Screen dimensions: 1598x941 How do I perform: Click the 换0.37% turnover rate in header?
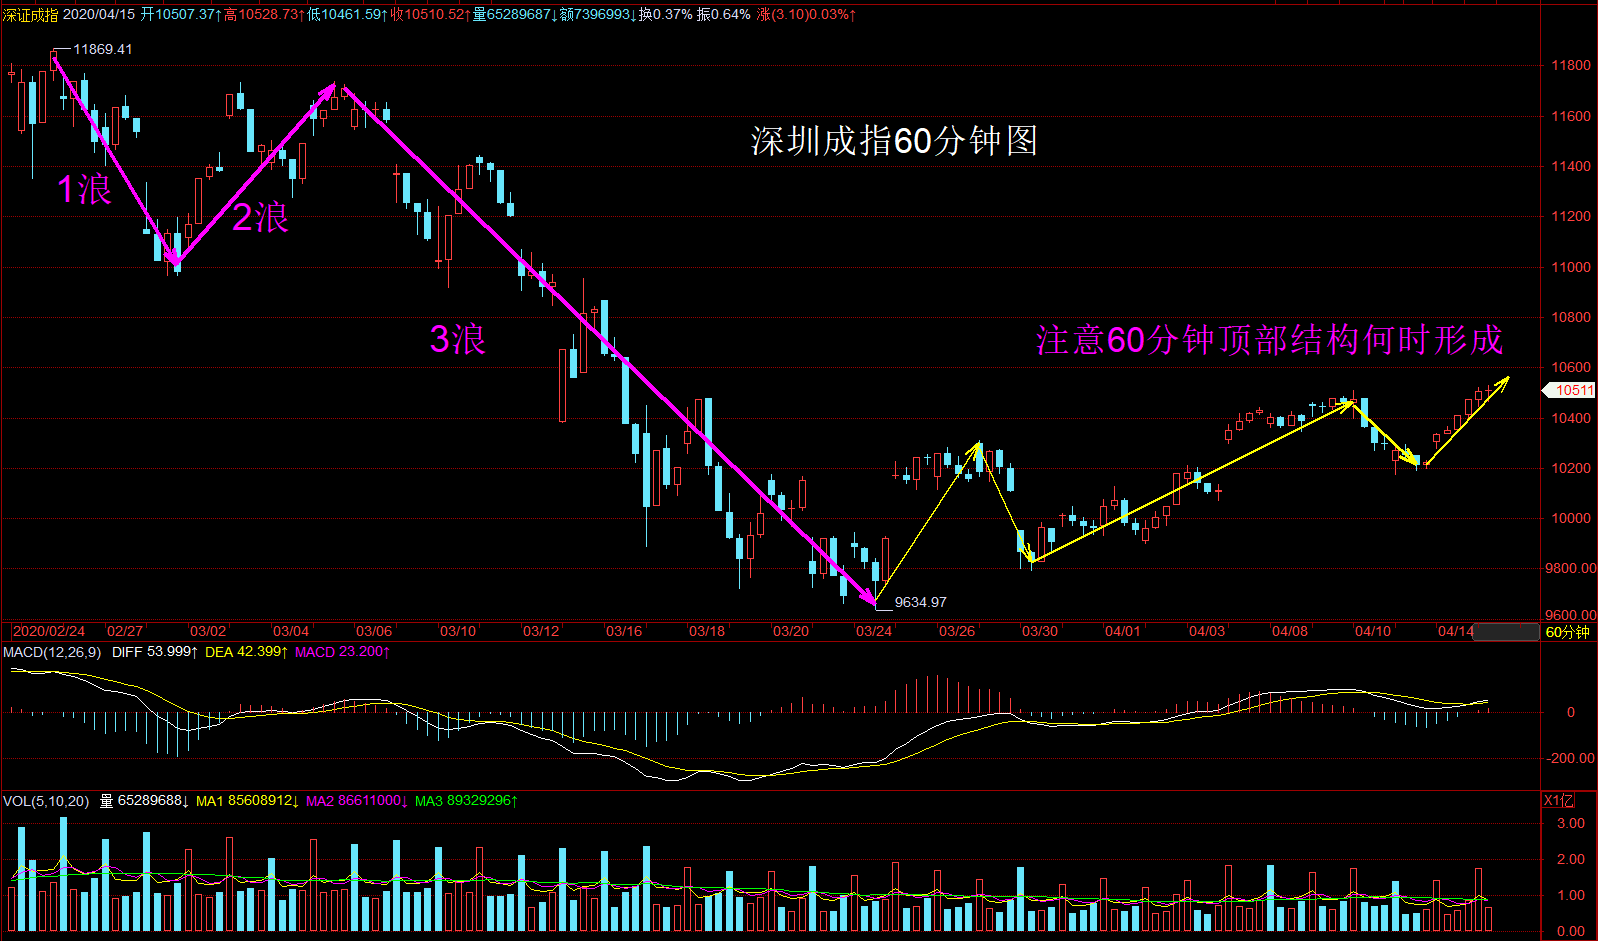(x=666, y=15)
